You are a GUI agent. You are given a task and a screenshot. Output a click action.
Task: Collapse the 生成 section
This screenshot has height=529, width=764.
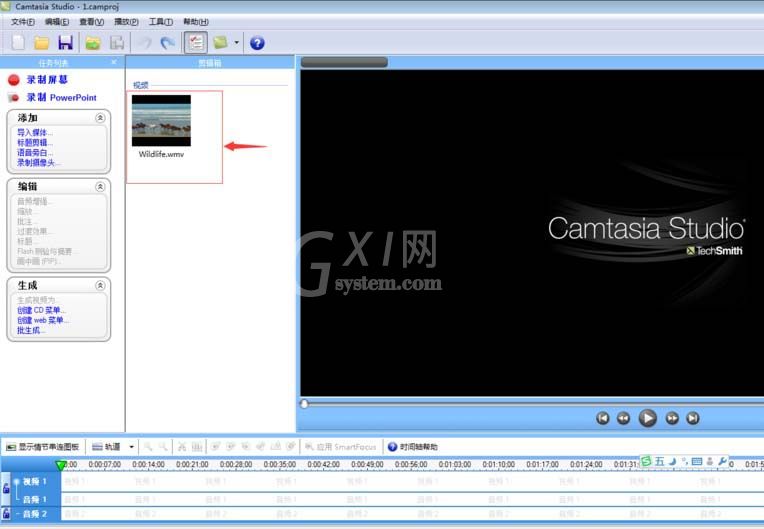100,285
